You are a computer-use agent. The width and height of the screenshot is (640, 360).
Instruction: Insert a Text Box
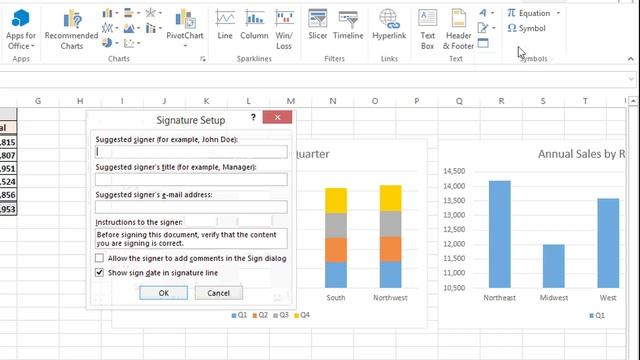point(427,29)
